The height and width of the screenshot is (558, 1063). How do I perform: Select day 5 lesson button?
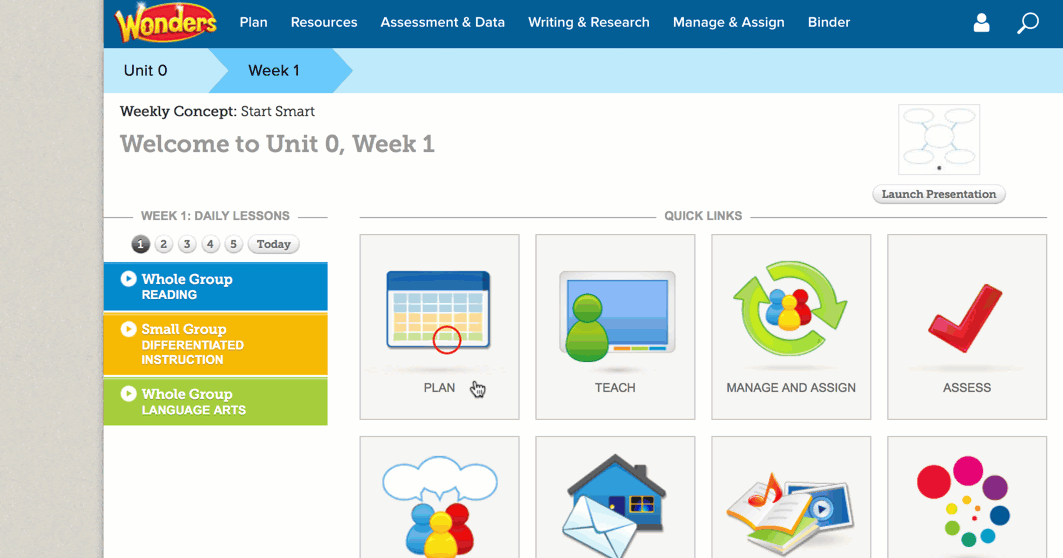(233, 244)
